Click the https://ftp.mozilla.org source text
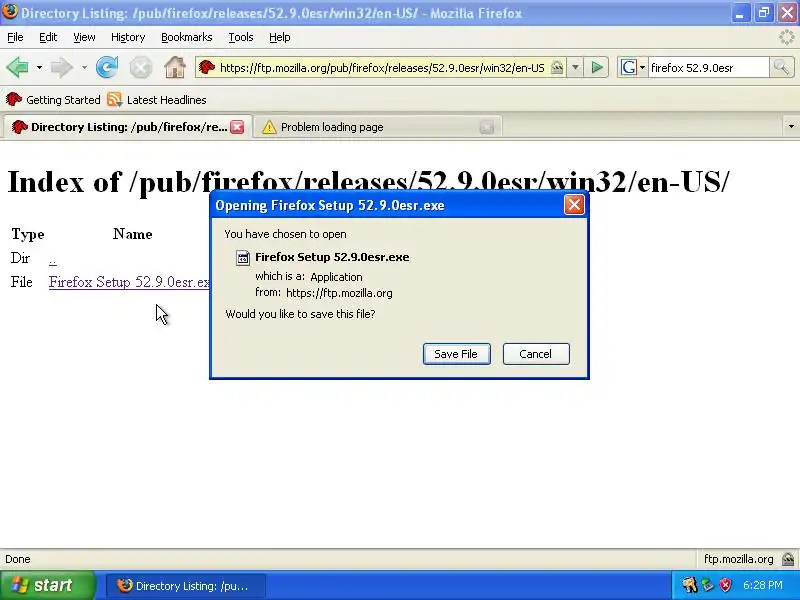800x600 pixels. [x=339, y=293]
